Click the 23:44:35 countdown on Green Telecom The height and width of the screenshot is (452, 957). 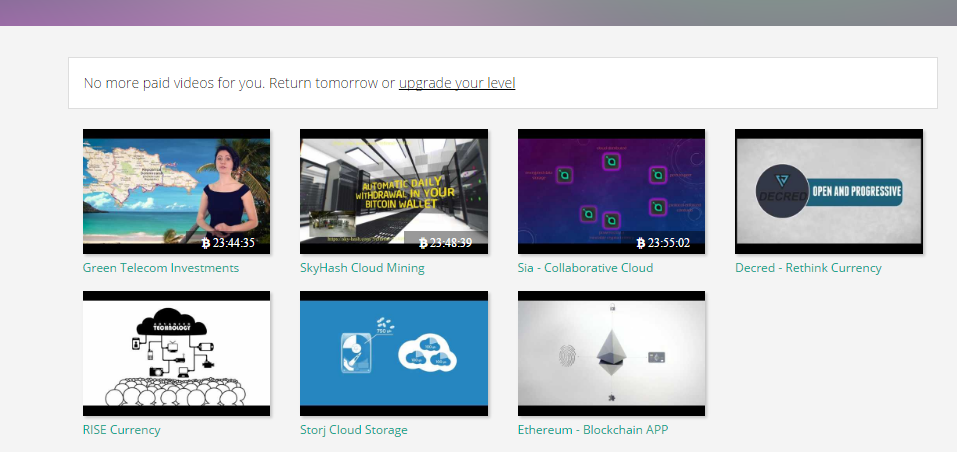pyautogui.click(x=233, y=243)
